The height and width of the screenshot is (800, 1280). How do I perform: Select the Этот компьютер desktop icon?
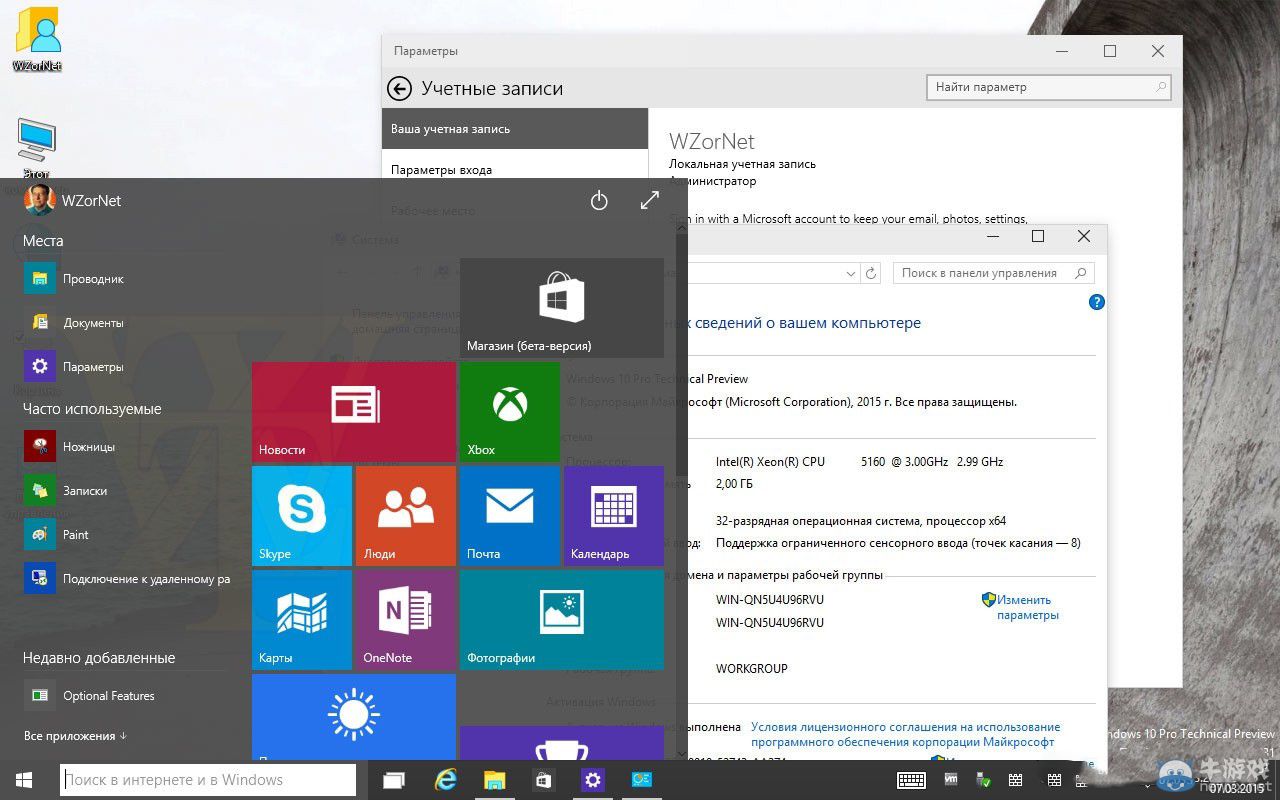pyautogui.click(x=37, y=149)
